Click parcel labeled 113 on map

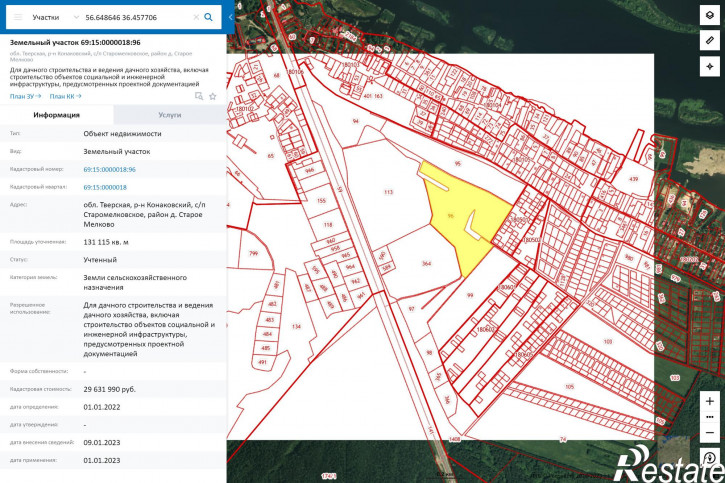388,192
